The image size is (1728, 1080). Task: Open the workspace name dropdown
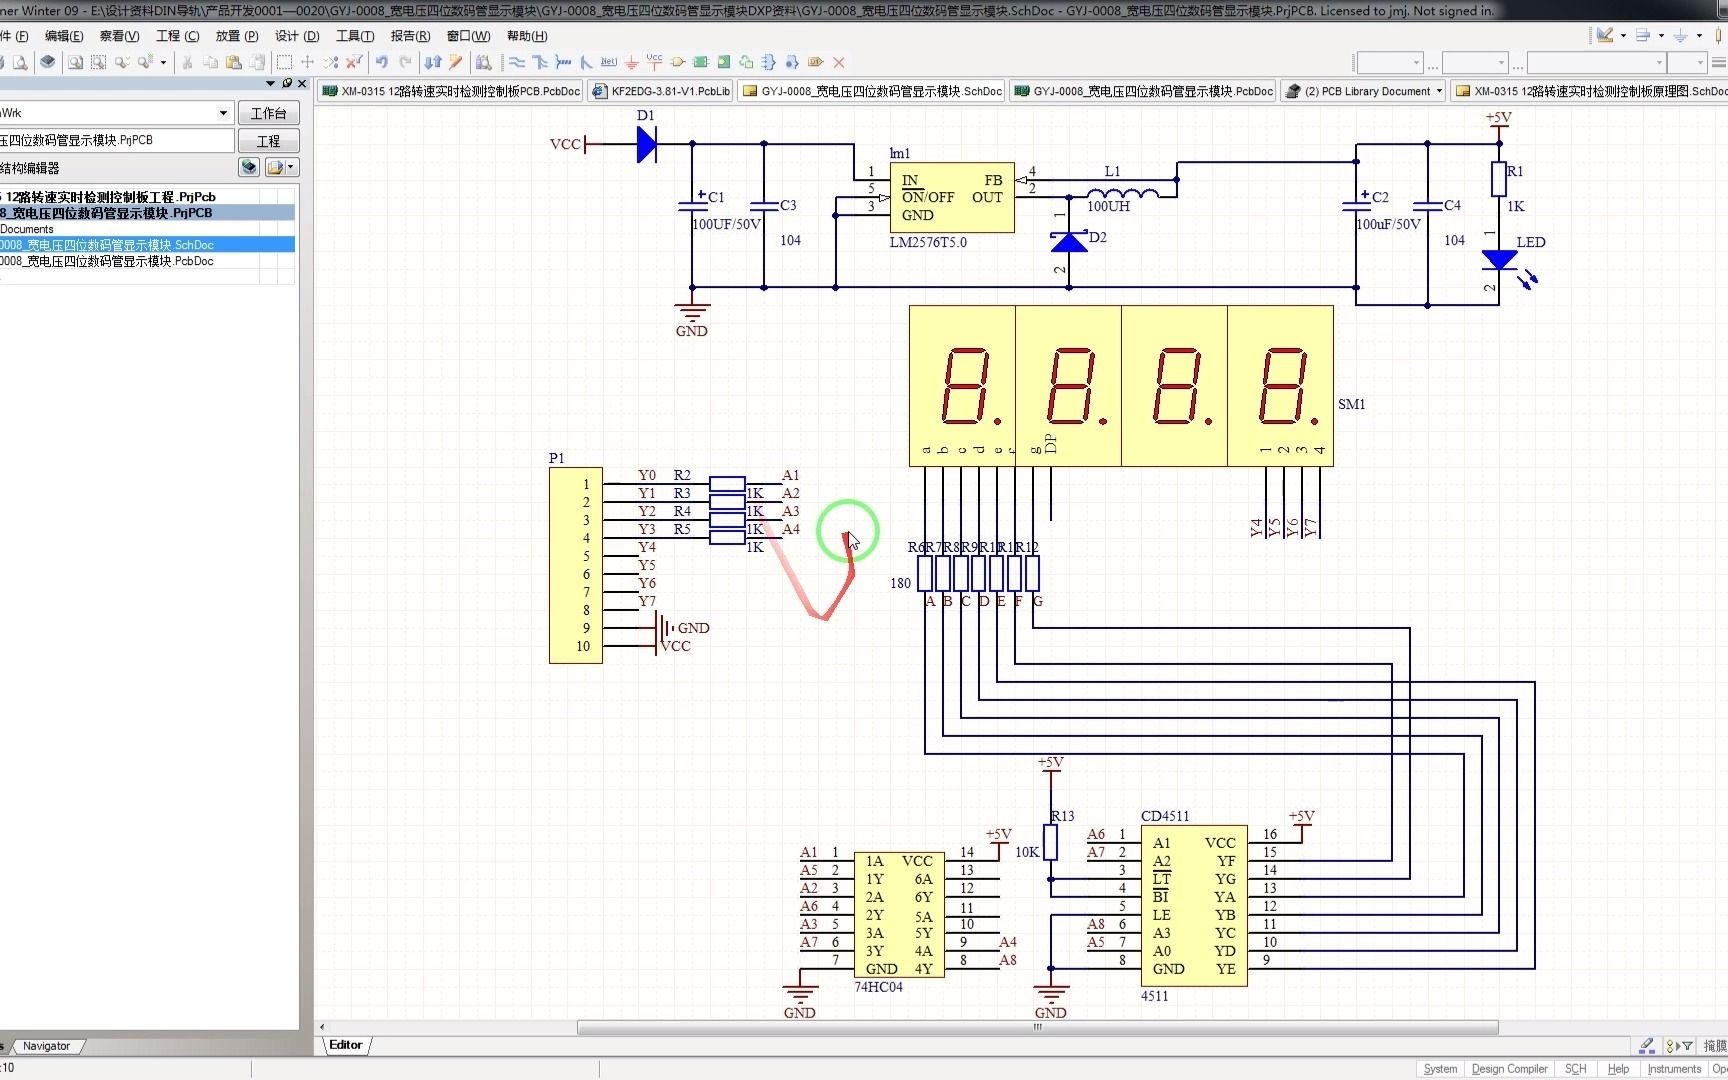point(223,113)
